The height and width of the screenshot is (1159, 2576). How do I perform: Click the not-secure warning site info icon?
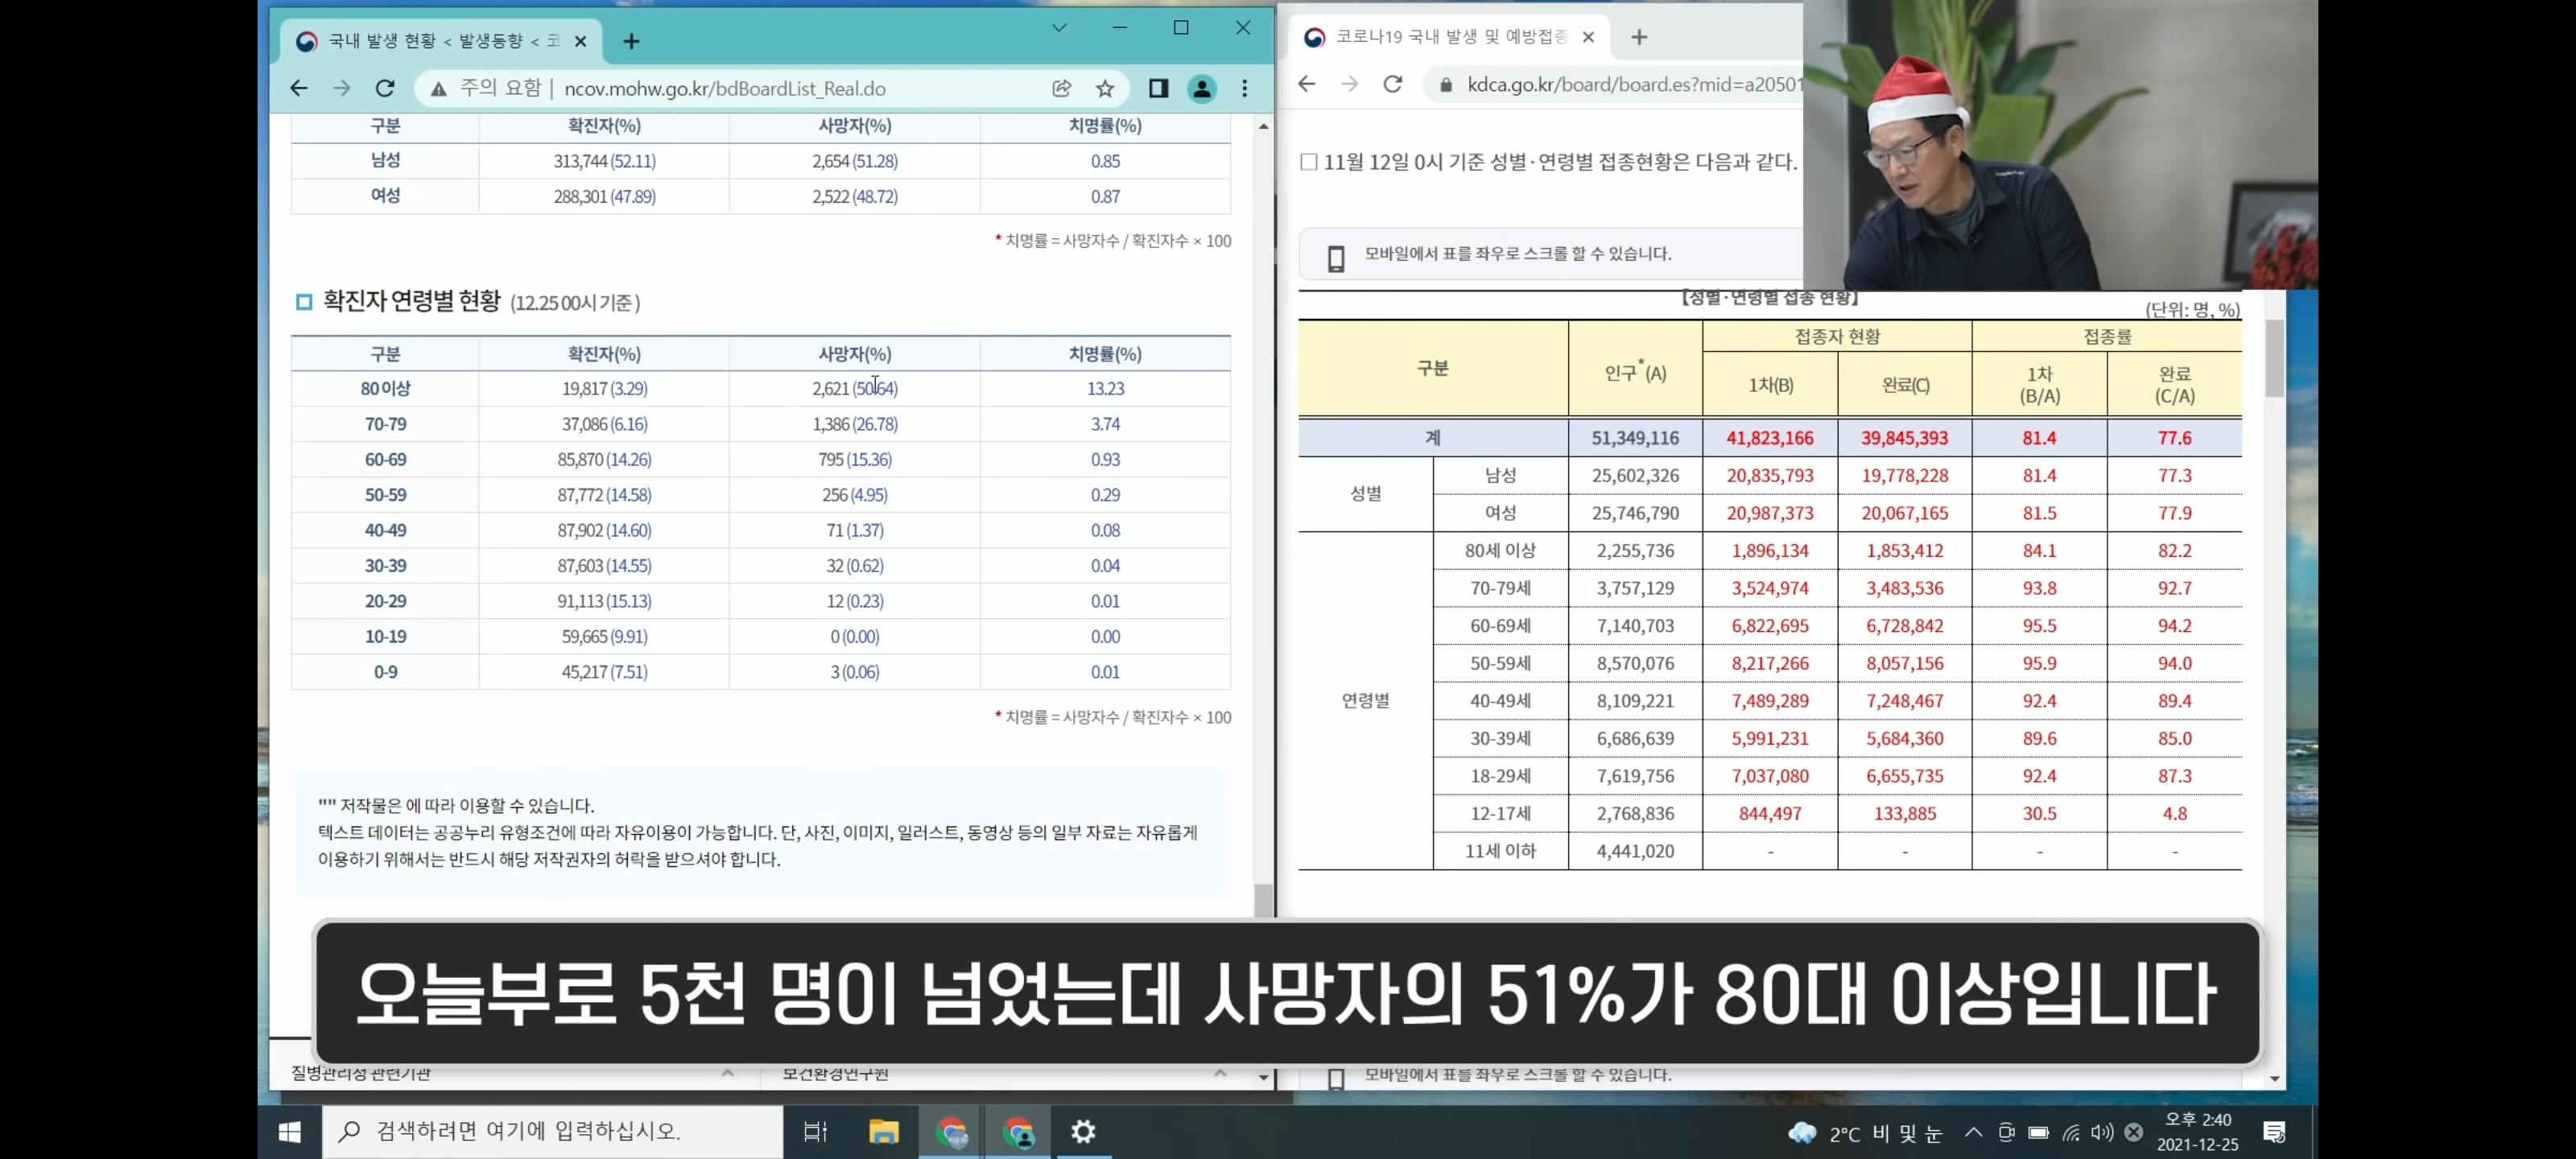(439, 89)
